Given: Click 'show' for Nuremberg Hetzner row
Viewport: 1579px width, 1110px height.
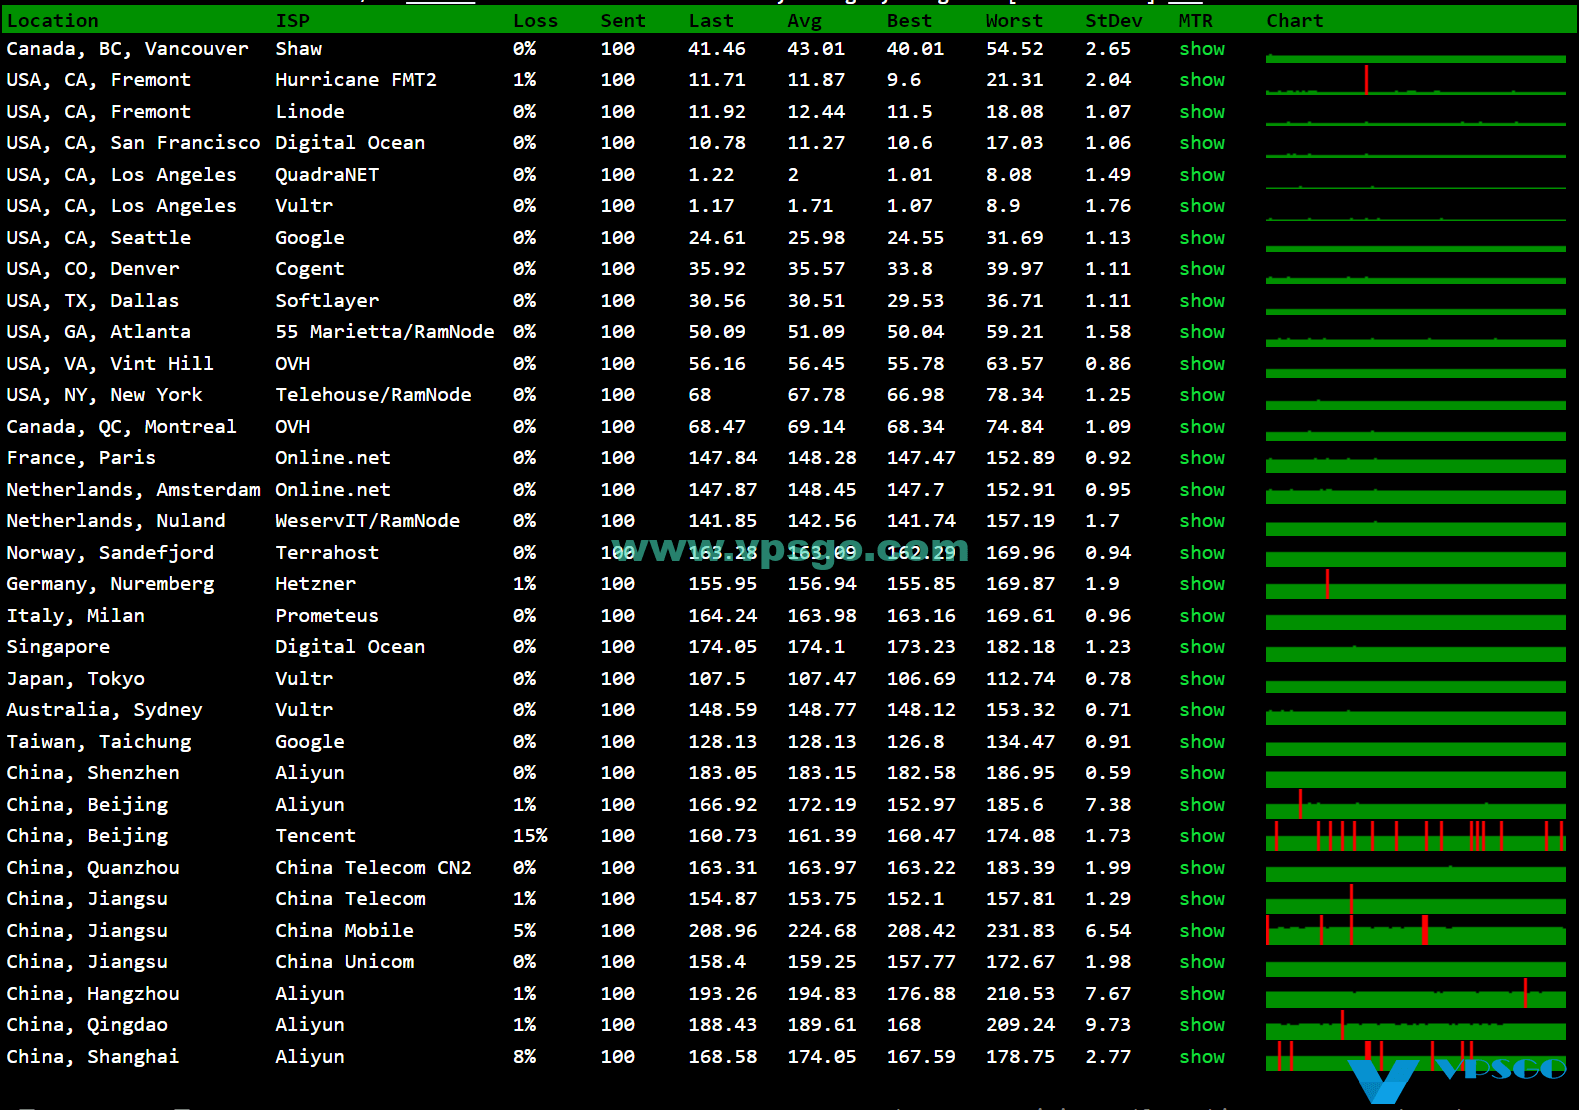Looking at the screenshot, I should click(x=1201, y=584).
